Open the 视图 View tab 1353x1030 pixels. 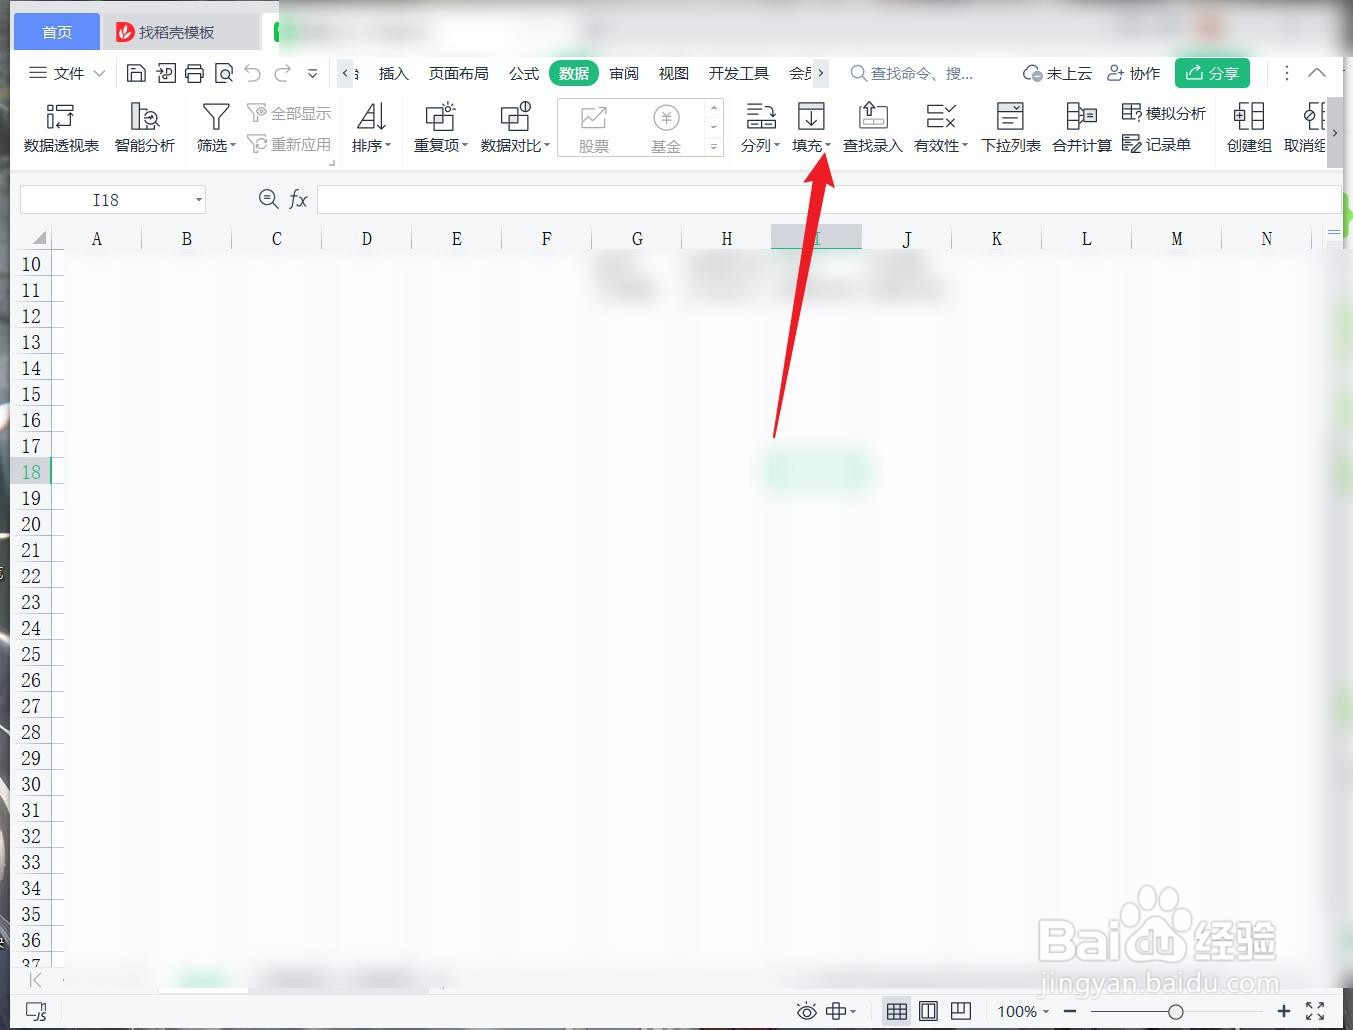(x=674, y=73)
